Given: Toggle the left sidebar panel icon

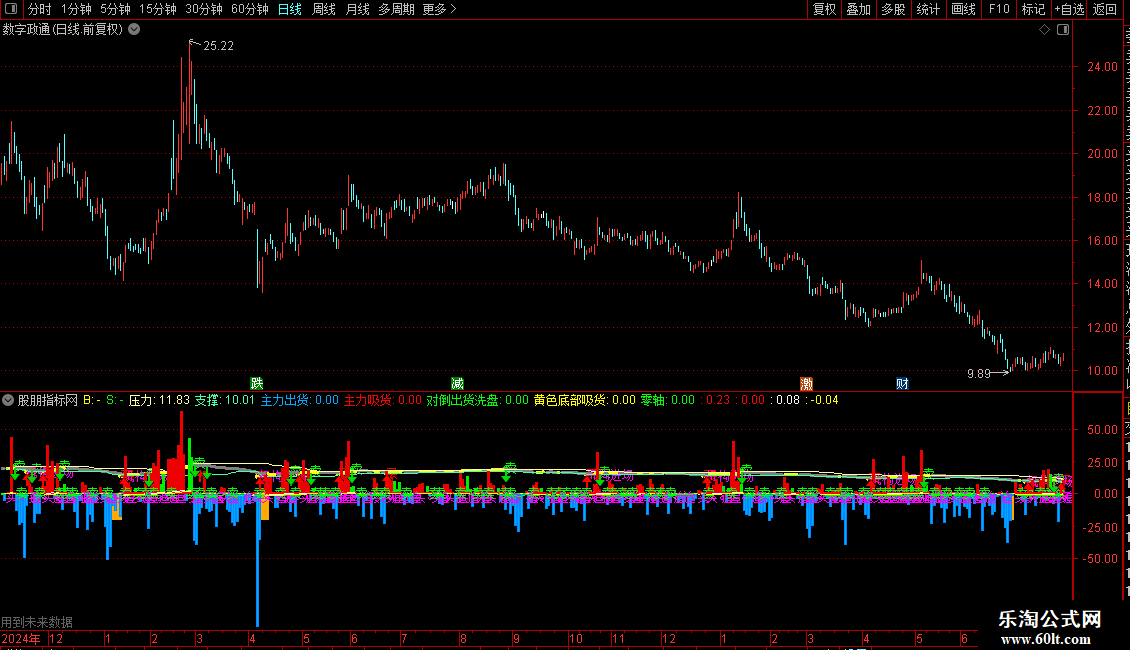Looking at the screenshot, I should coord(11,9).
